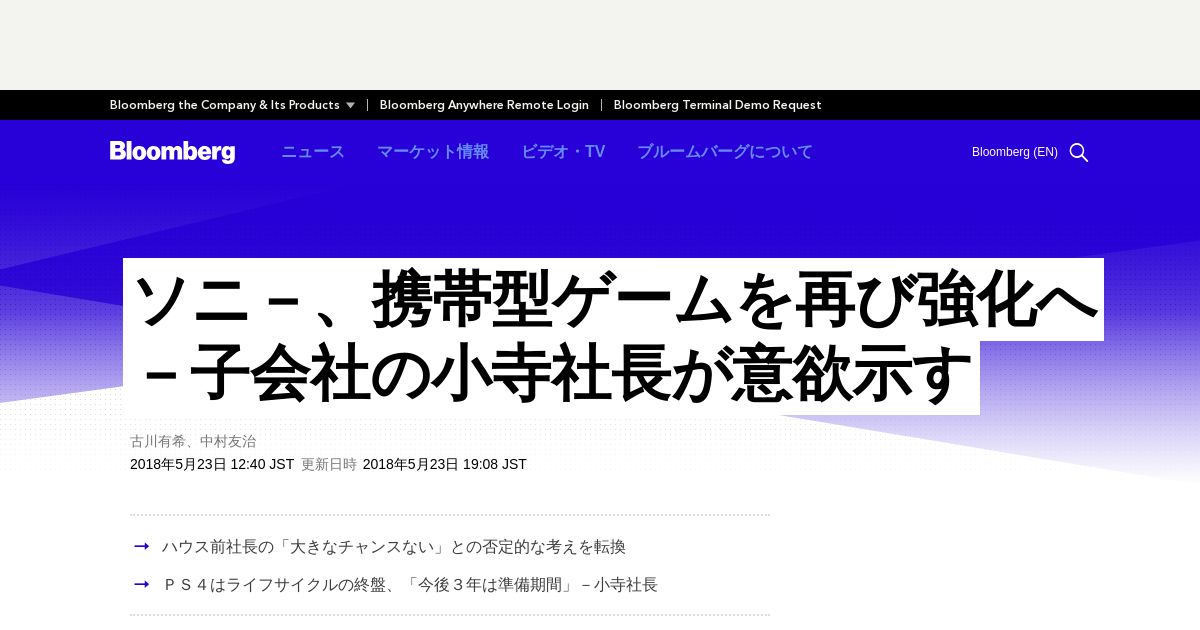Open the search magnifier icon
The width and height of the screenshot is (1200, 630).
[1079, 152]
